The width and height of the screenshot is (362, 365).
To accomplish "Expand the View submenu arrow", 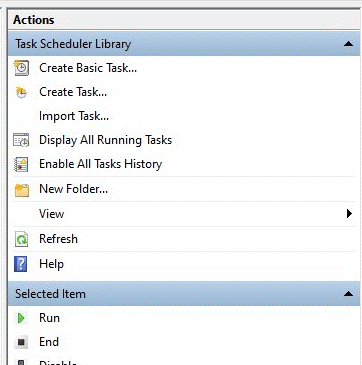I will tap(349, 213).
